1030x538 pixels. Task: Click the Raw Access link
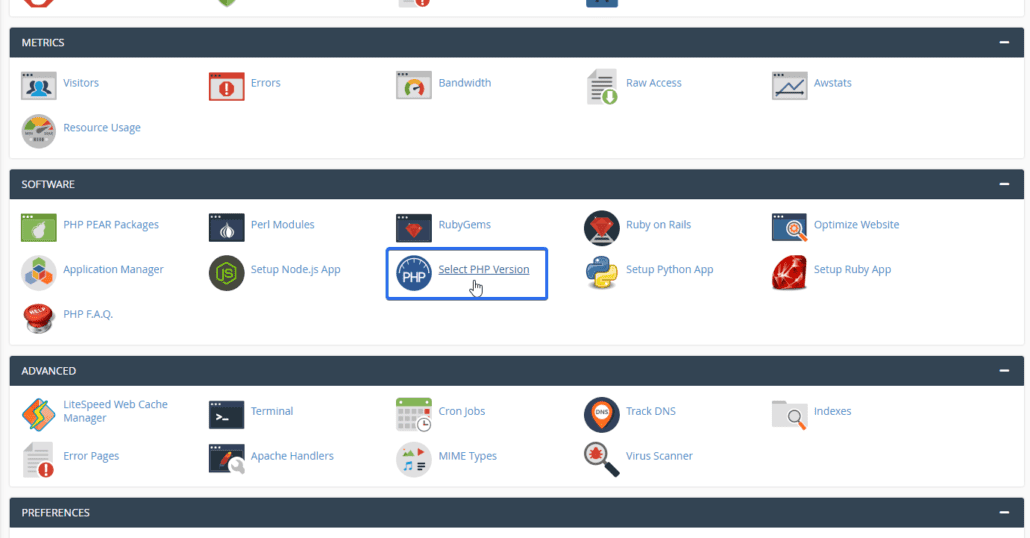(x=654, y=83)
